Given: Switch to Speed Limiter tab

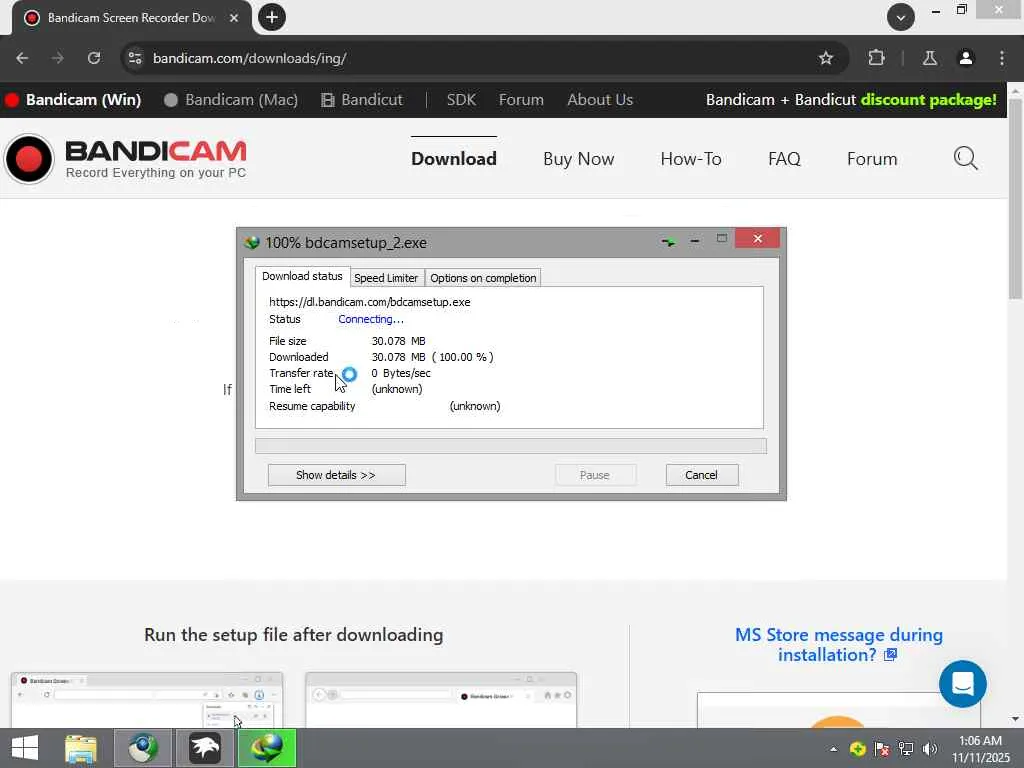Looking at the screenshot, I should coord(386,278).
